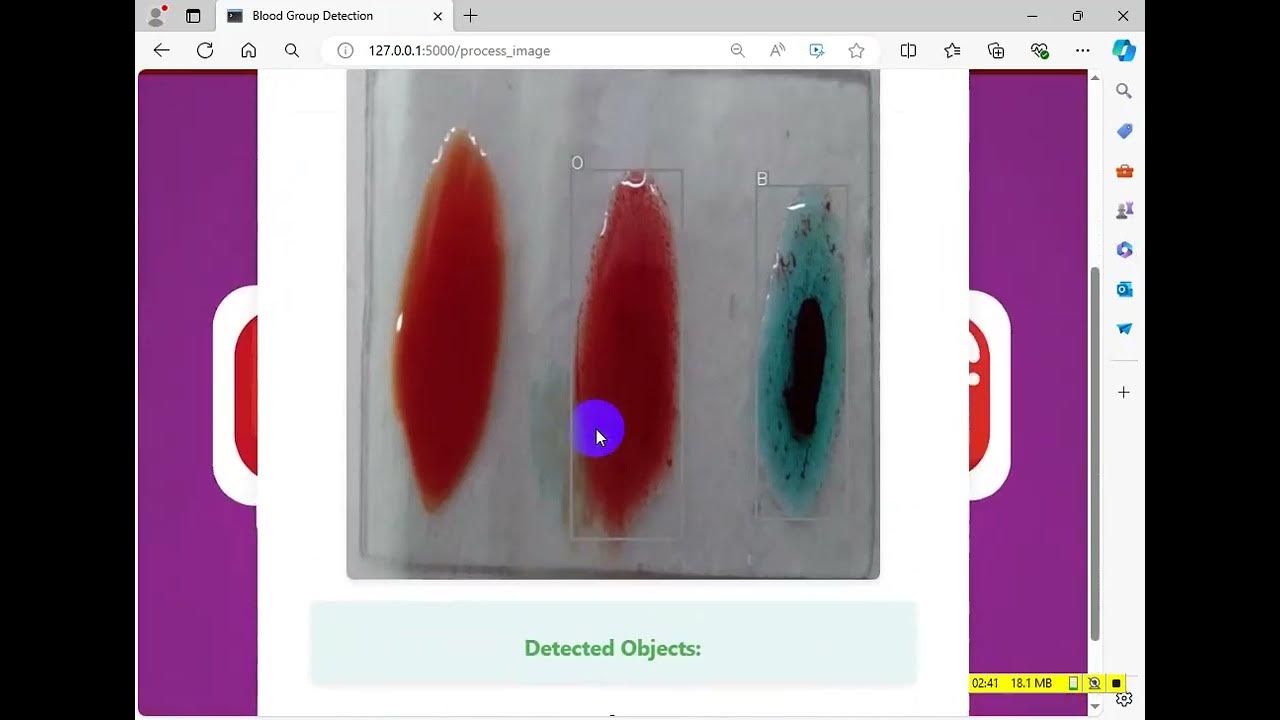Click the page scroll up arrow
This screenshot has width=1280, height=720.
click(1095, 78)
